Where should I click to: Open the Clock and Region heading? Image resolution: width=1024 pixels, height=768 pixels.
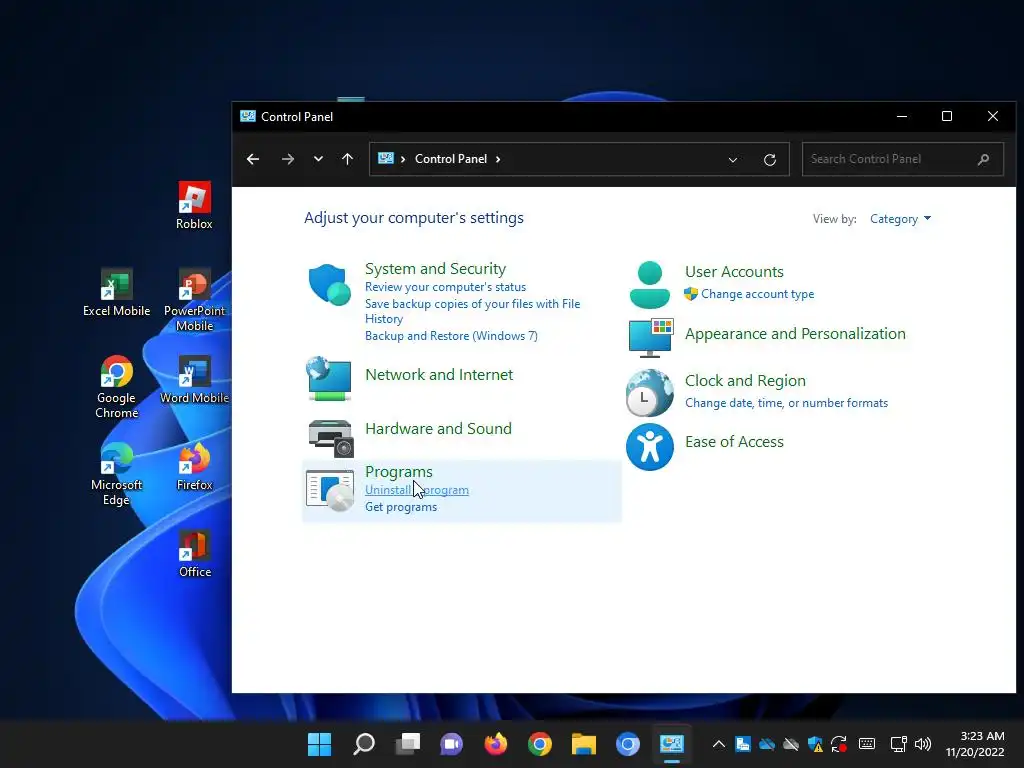[x=745, y=381]
